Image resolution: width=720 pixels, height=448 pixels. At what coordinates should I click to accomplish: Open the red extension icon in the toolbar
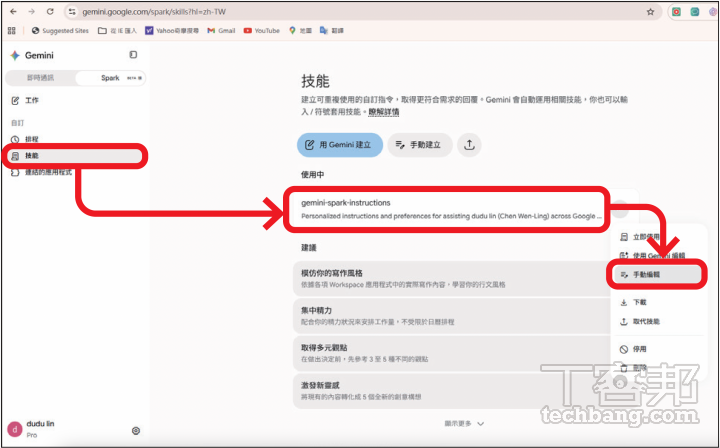coord(676,12)
